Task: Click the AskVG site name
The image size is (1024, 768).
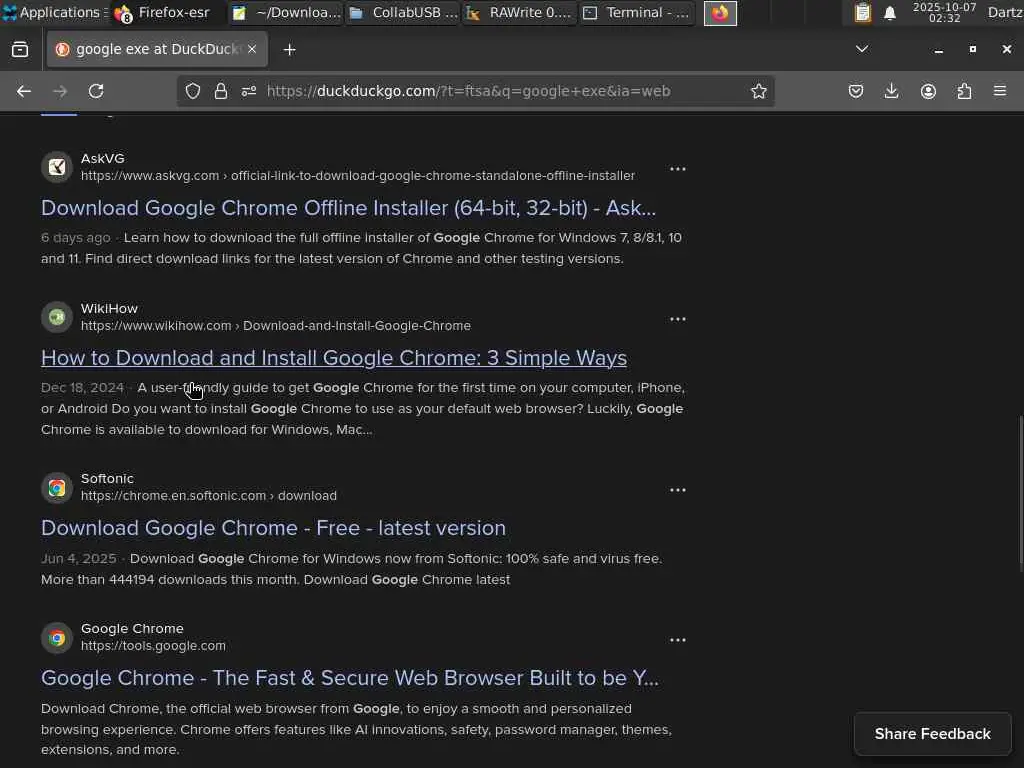Action: pos(103,159)
